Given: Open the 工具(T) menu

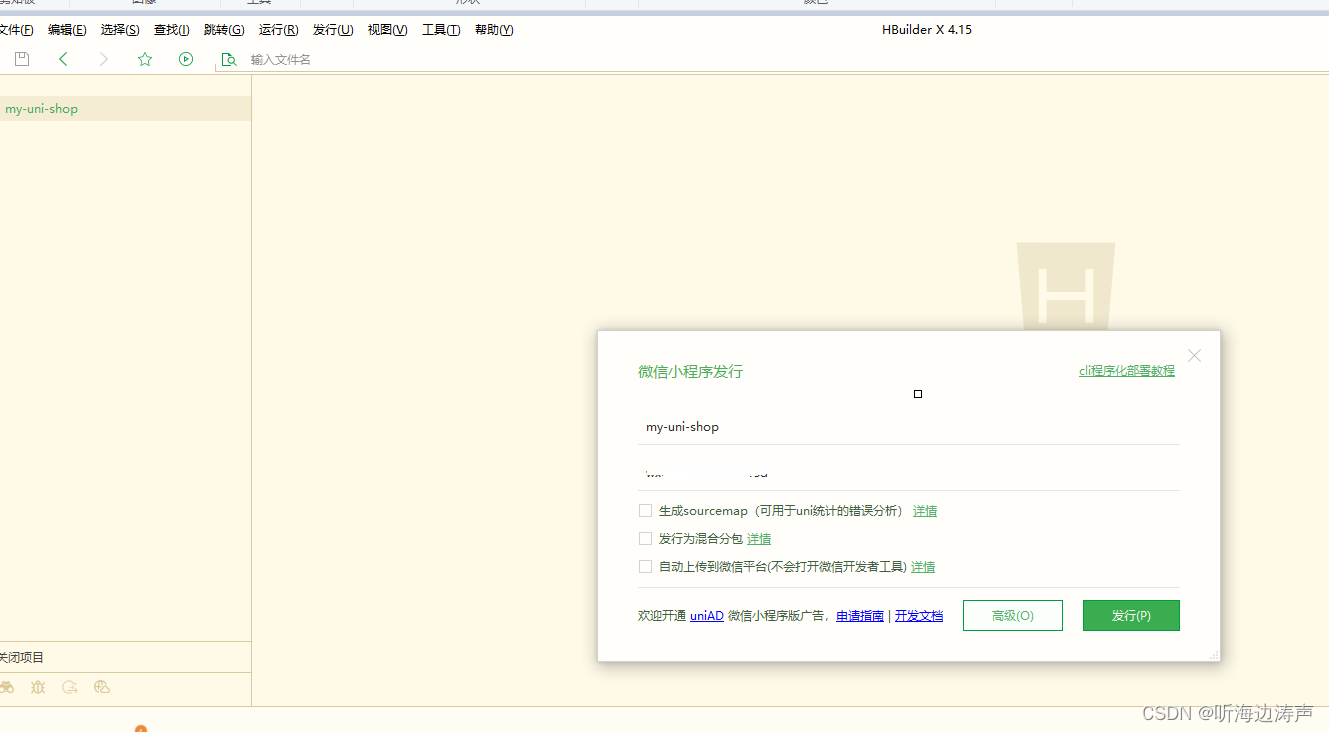Looking at the screenshot, I should pyautogui.click(x=441, y=30).
